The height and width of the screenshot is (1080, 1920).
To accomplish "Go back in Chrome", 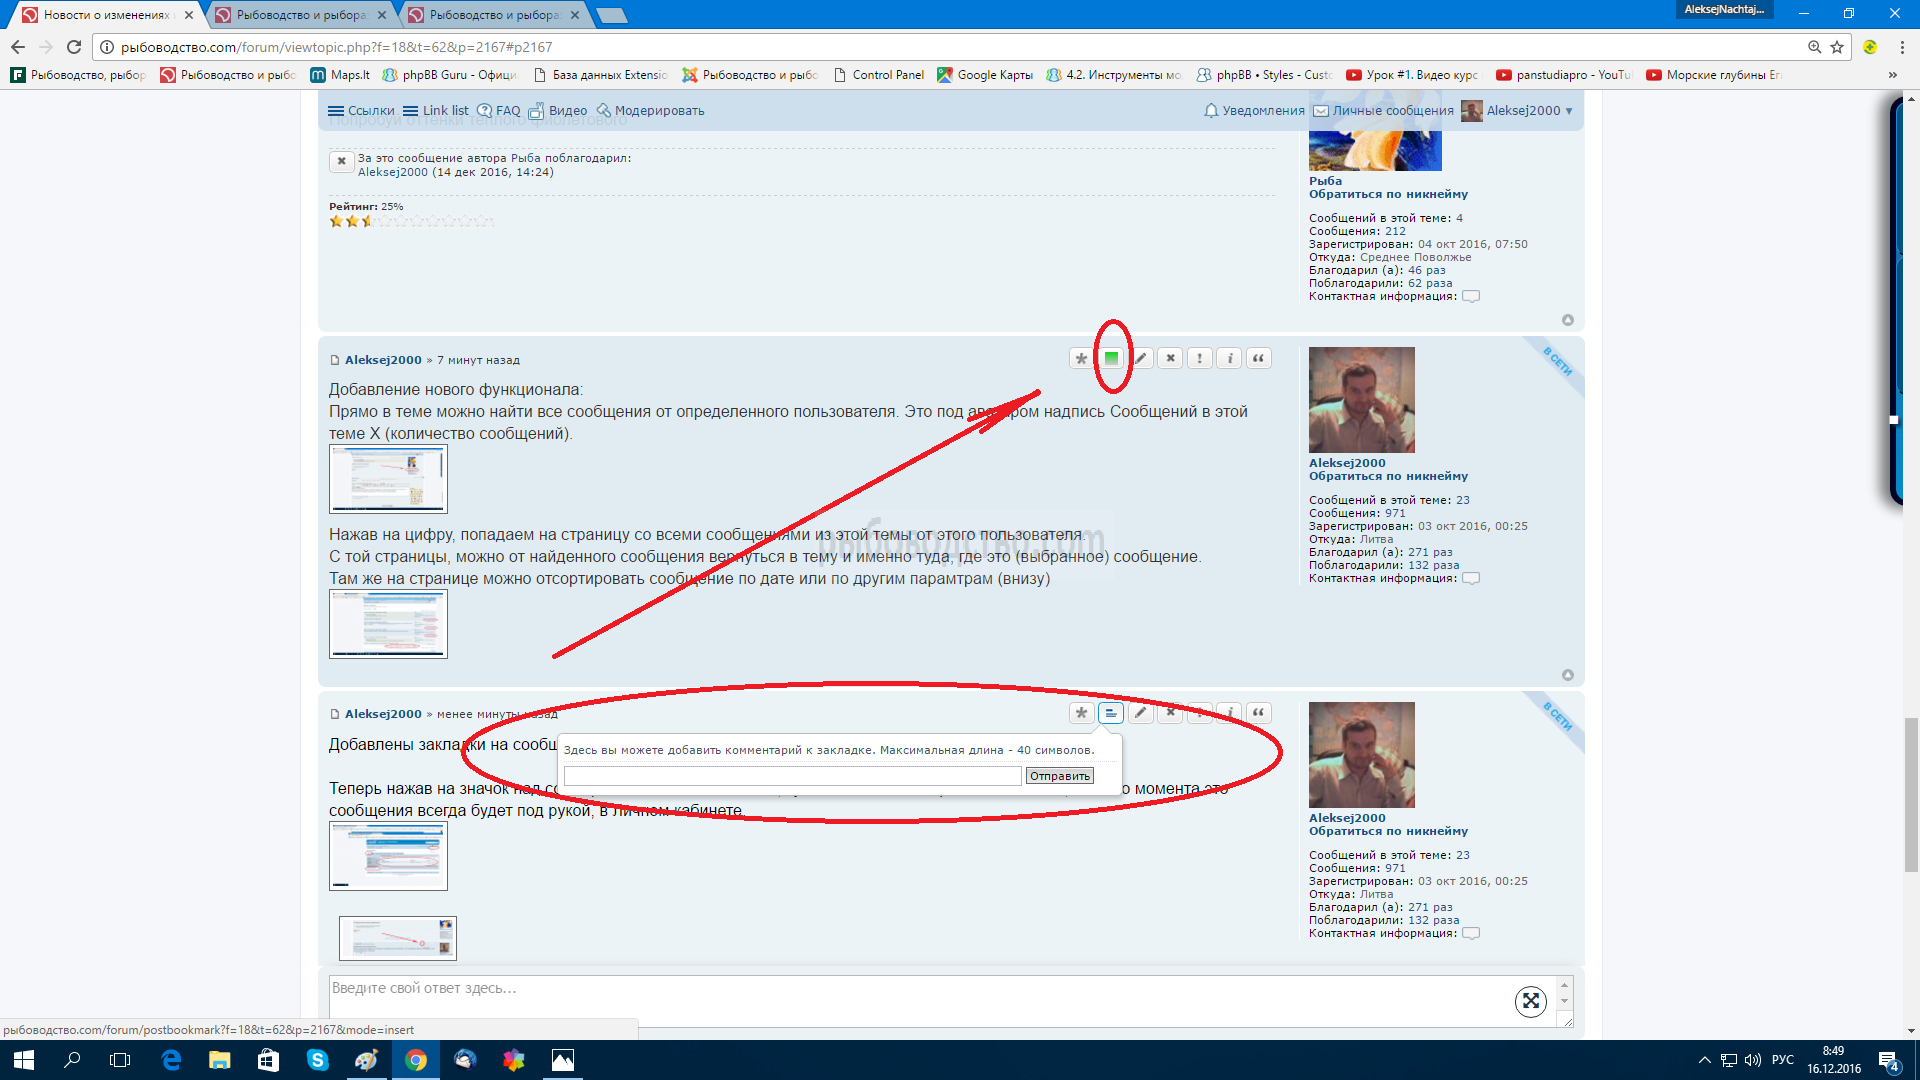I will tap(18, 47).
